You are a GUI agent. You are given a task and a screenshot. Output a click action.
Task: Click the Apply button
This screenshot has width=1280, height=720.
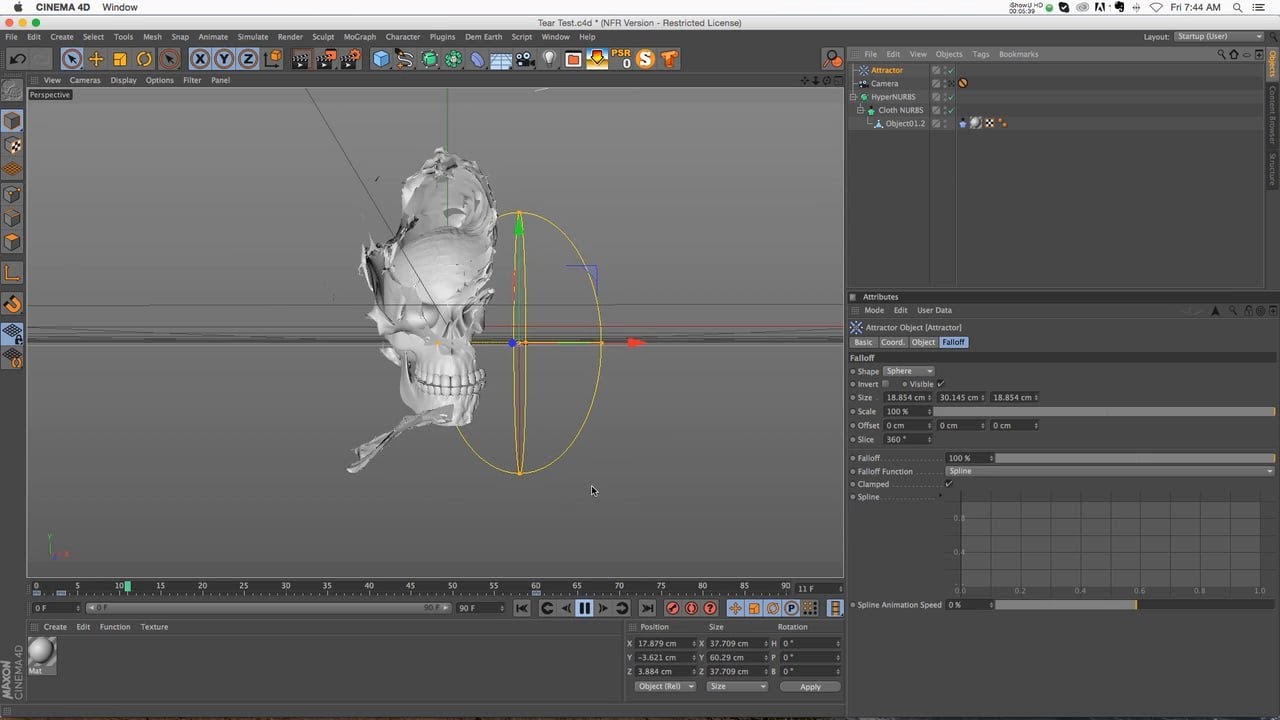click(x=810, y=687)
